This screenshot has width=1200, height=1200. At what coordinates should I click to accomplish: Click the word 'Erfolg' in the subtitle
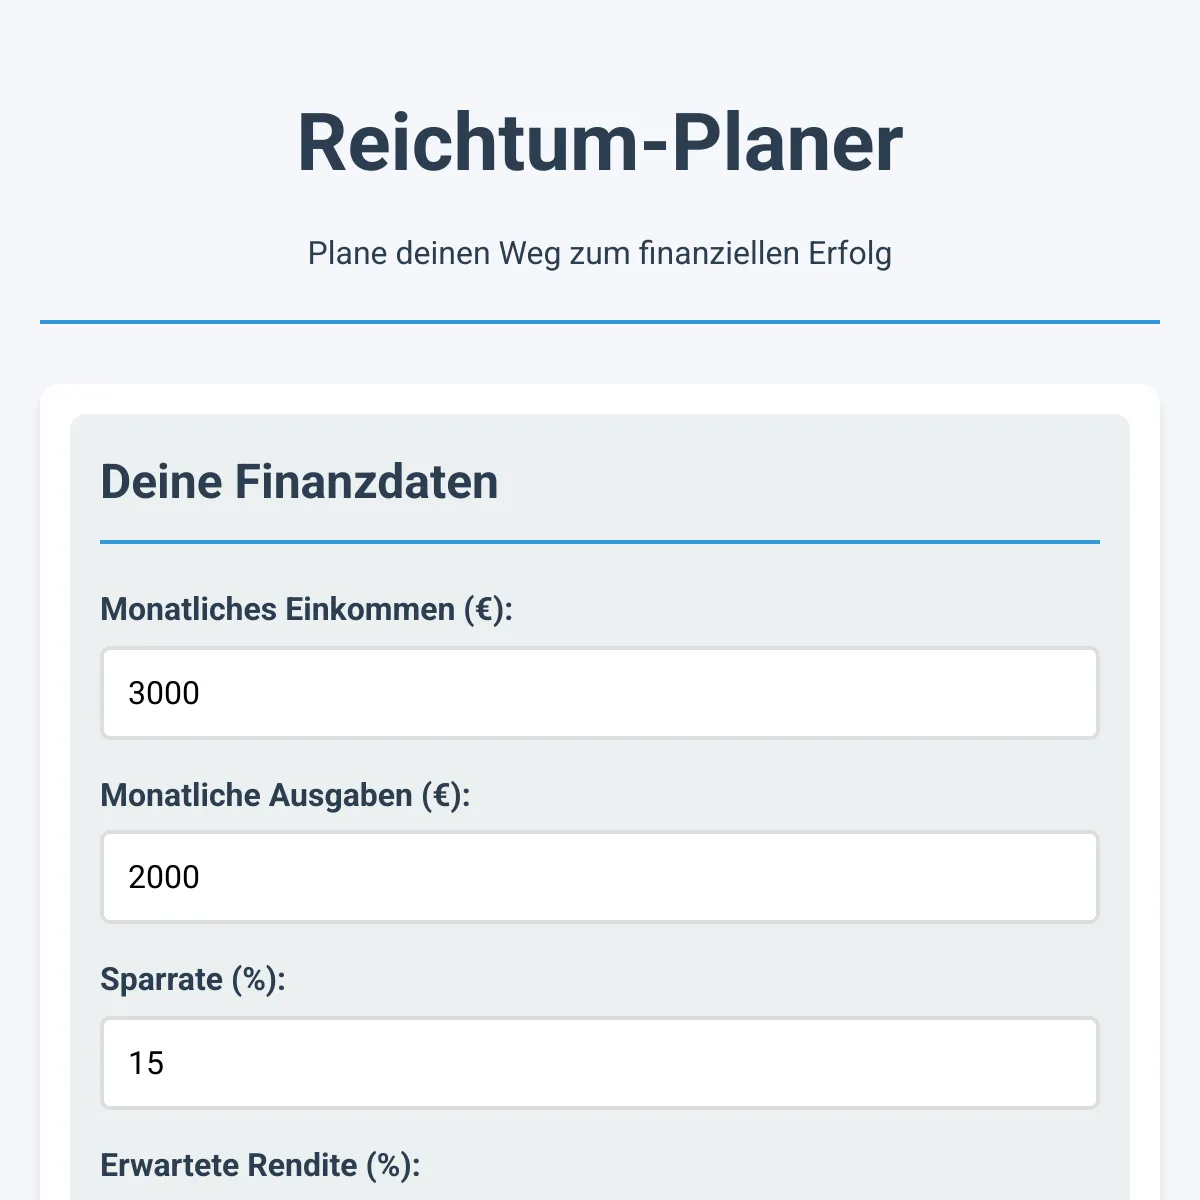click(850, 253)
